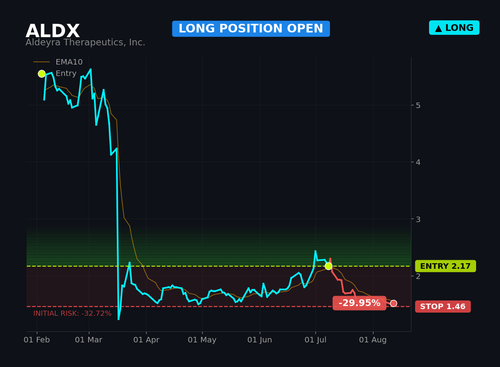Click the price axis value 3
500x367 pixels.
[418, 219]
